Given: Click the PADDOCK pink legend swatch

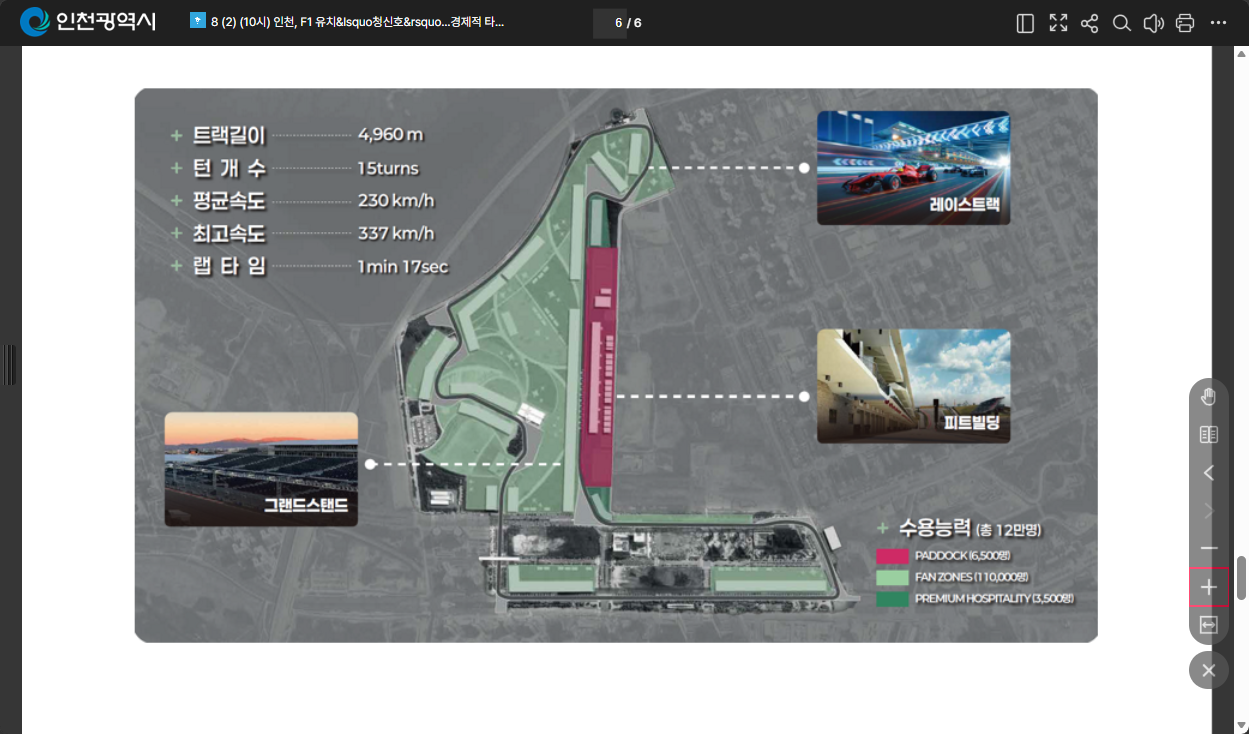Looking at the screenshot, I should tap(891, 556).
